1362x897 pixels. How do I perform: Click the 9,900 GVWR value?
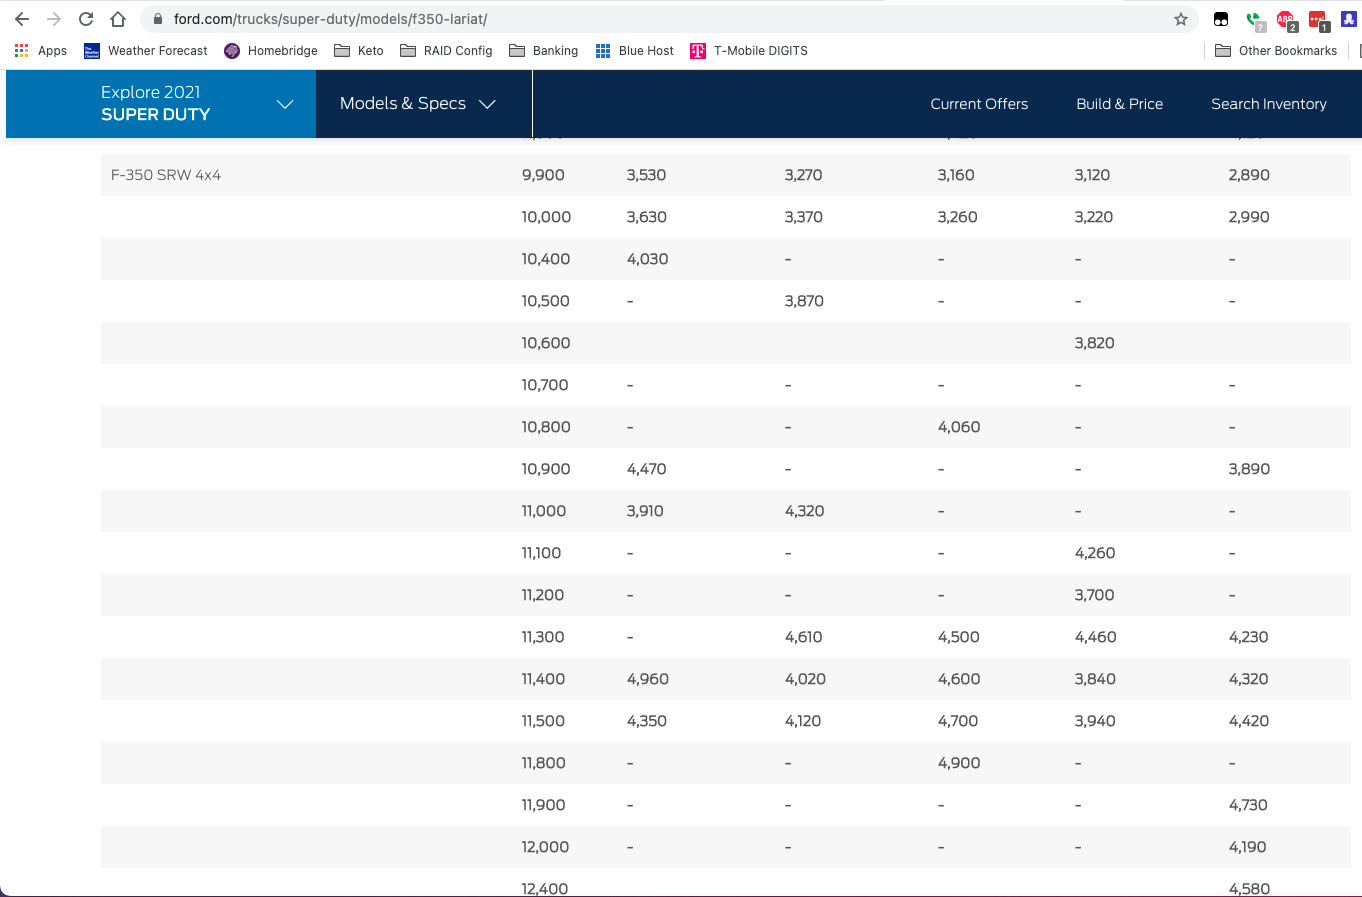coord(543,175)
